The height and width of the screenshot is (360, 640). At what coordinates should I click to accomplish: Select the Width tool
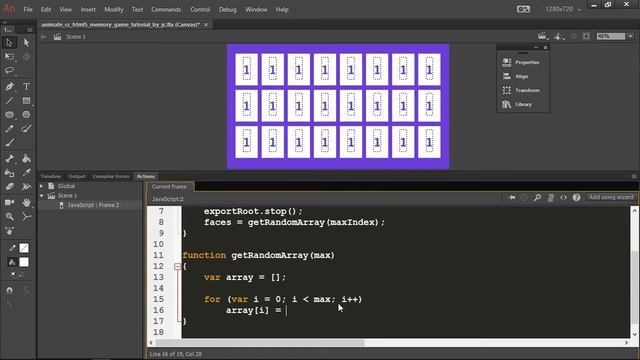click(27, 187)
